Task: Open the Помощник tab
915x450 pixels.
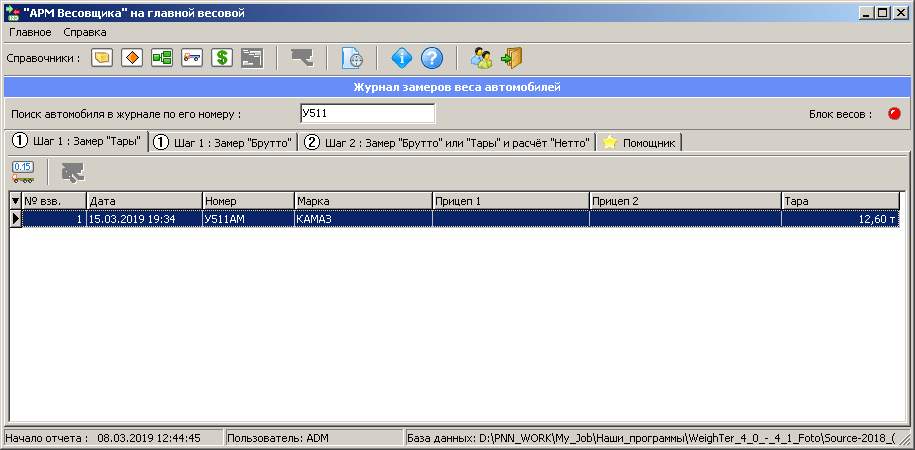Action: (x=640, y=143)
